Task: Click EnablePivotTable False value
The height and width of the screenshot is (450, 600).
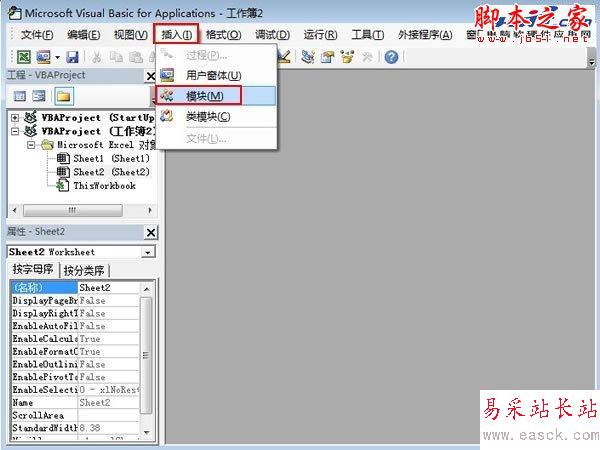Action: coord(109,377)
